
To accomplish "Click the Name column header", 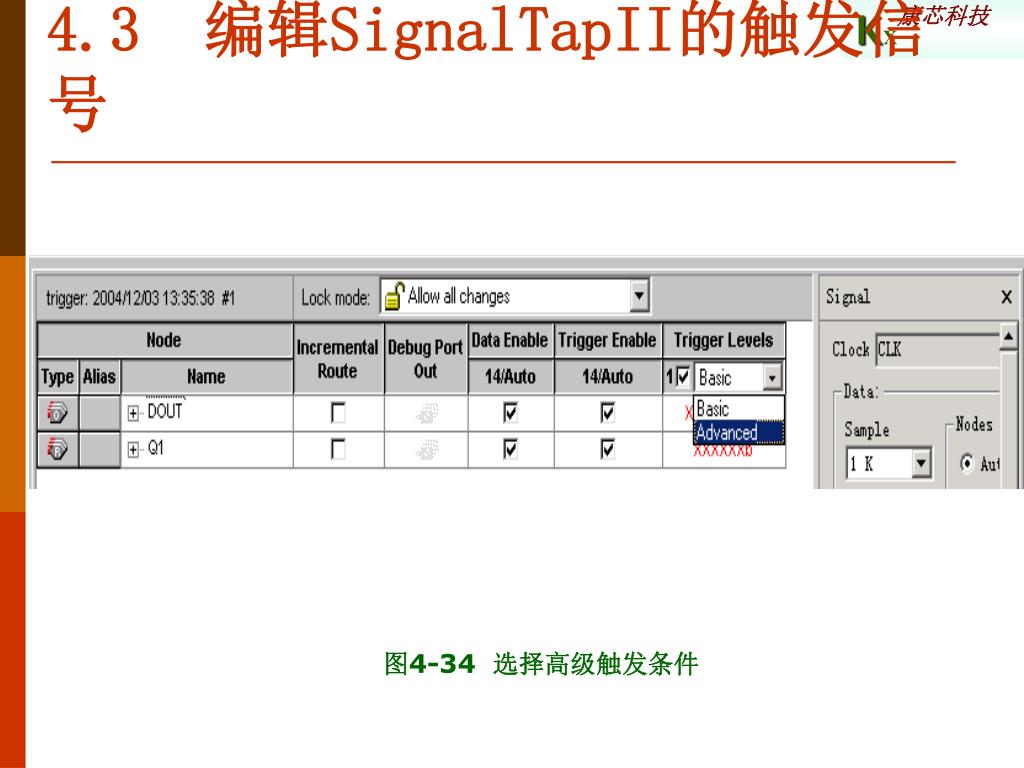I will 206,377.
